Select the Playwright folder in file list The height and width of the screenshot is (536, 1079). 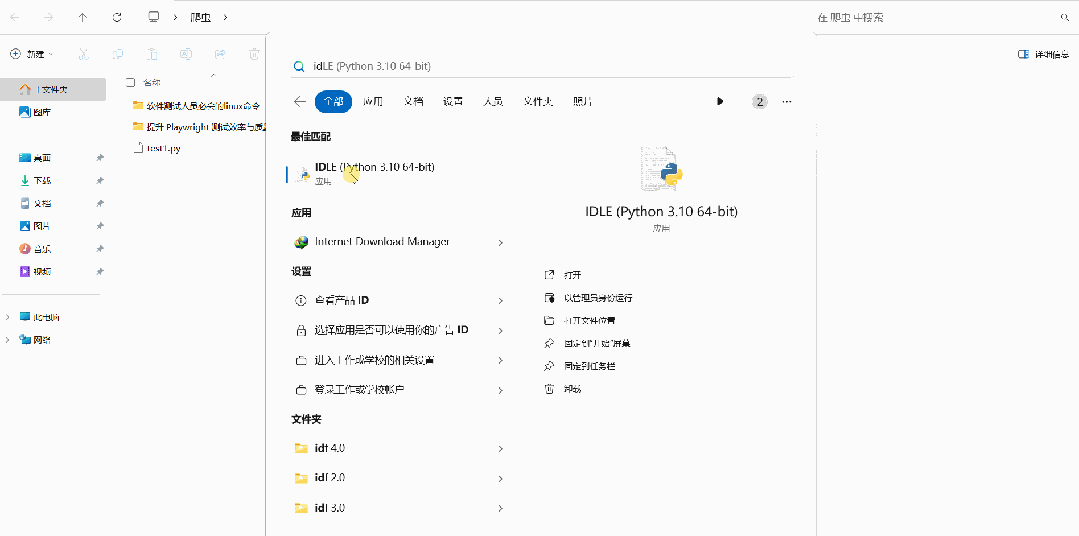pos(198,127)
